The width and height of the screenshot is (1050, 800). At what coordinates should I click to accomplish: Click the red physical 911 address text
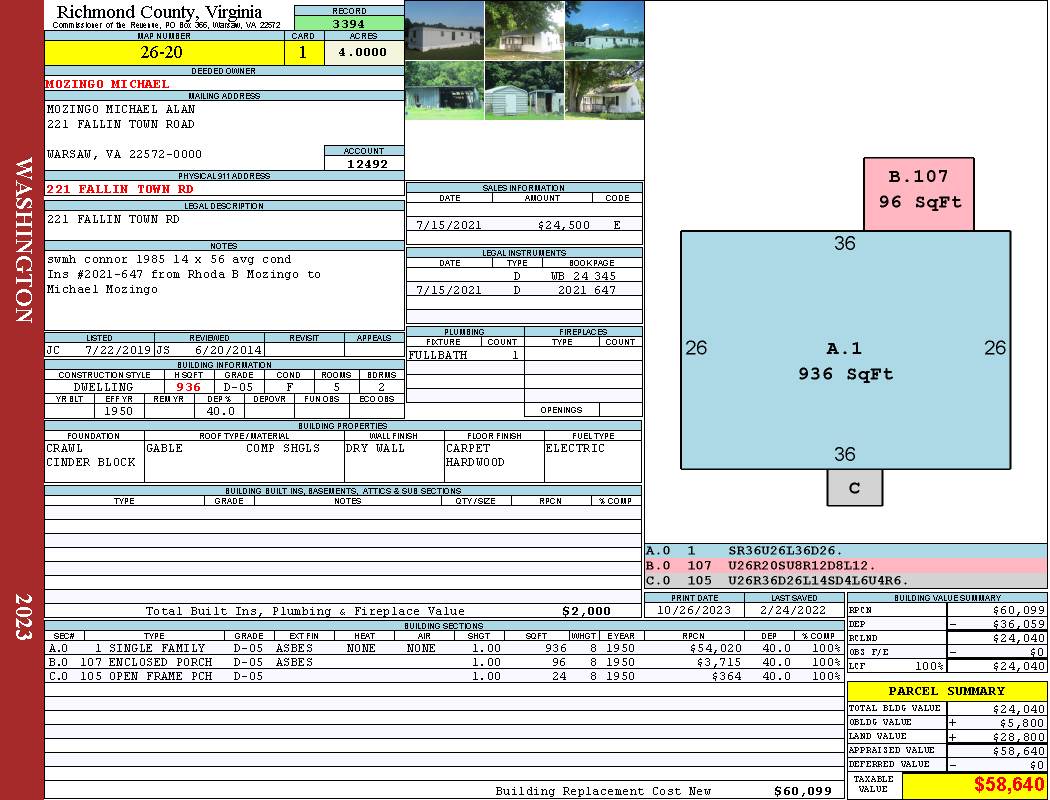click(x=120, y=189)
